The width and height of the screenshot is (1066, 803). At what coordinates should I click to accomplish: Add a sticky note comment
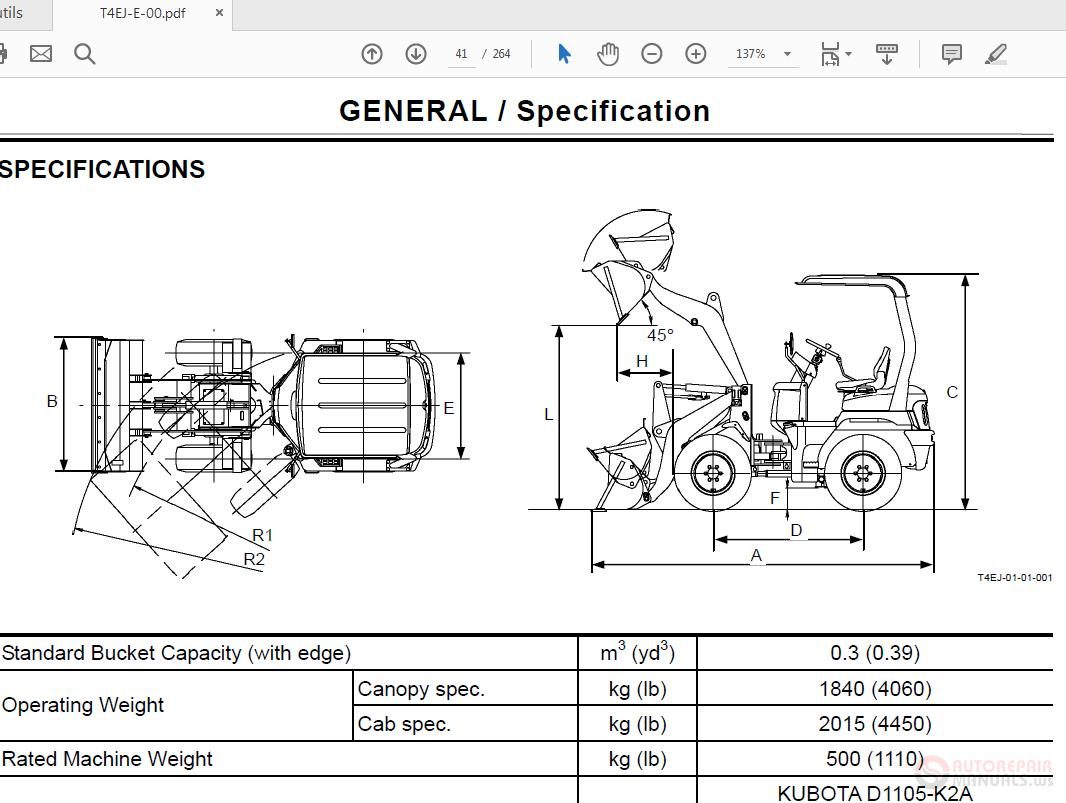pos(951,54)
